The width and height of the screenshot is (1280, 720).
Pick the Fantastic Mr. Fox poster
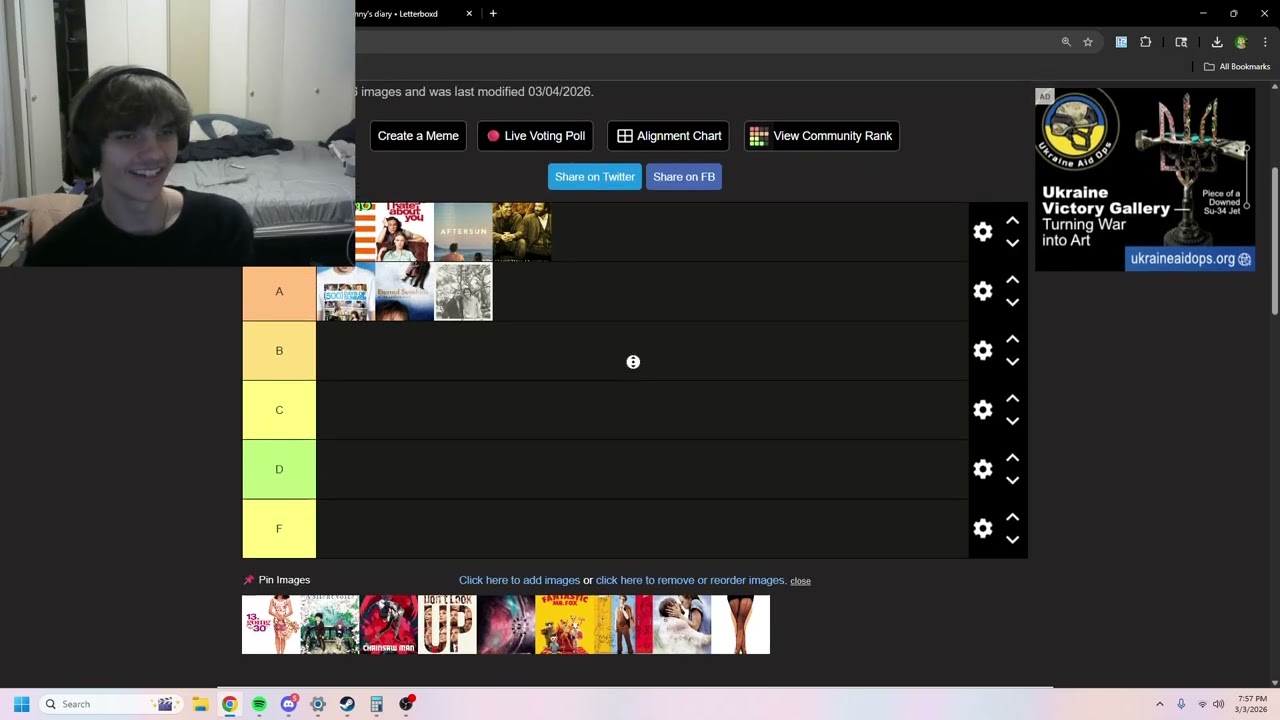coord(565,625)
